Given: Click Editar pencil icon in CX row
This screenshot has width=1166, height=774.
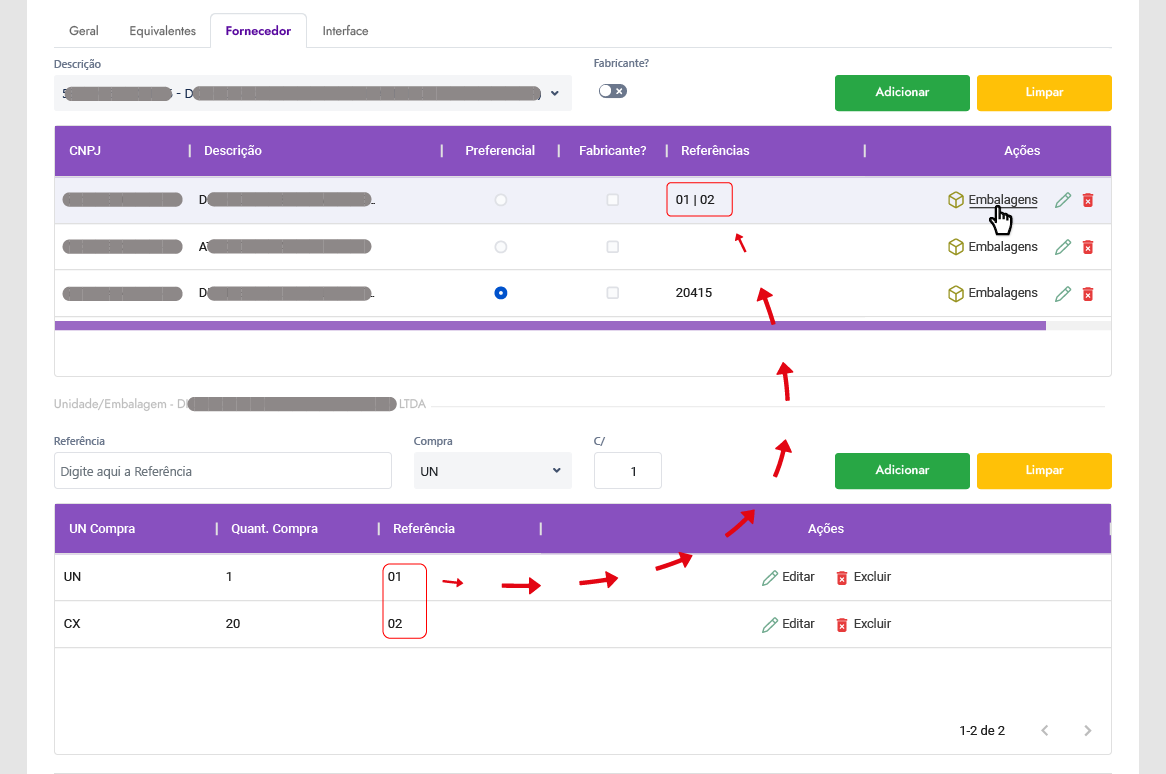Looking at the screenshot, I should point(770,625).
